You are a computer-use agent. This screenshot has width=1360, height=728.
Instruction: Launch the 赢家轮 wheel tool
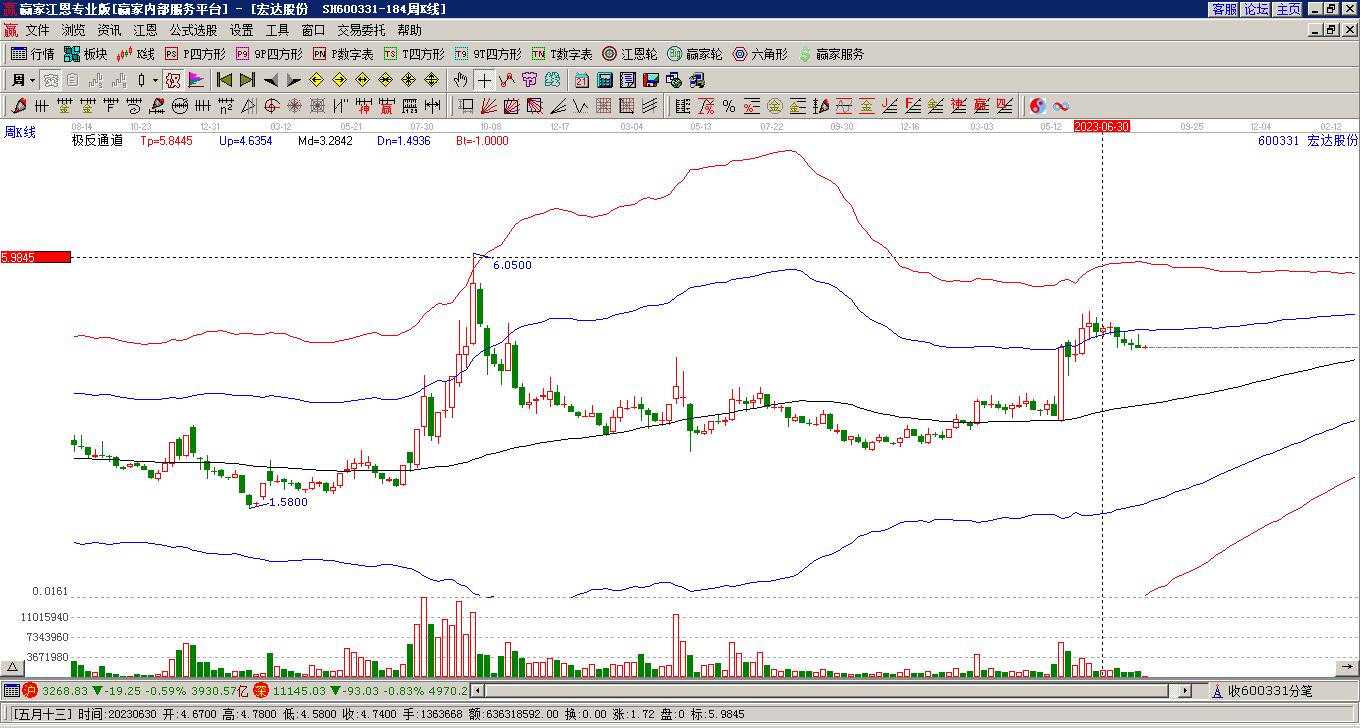coord(695,54)
